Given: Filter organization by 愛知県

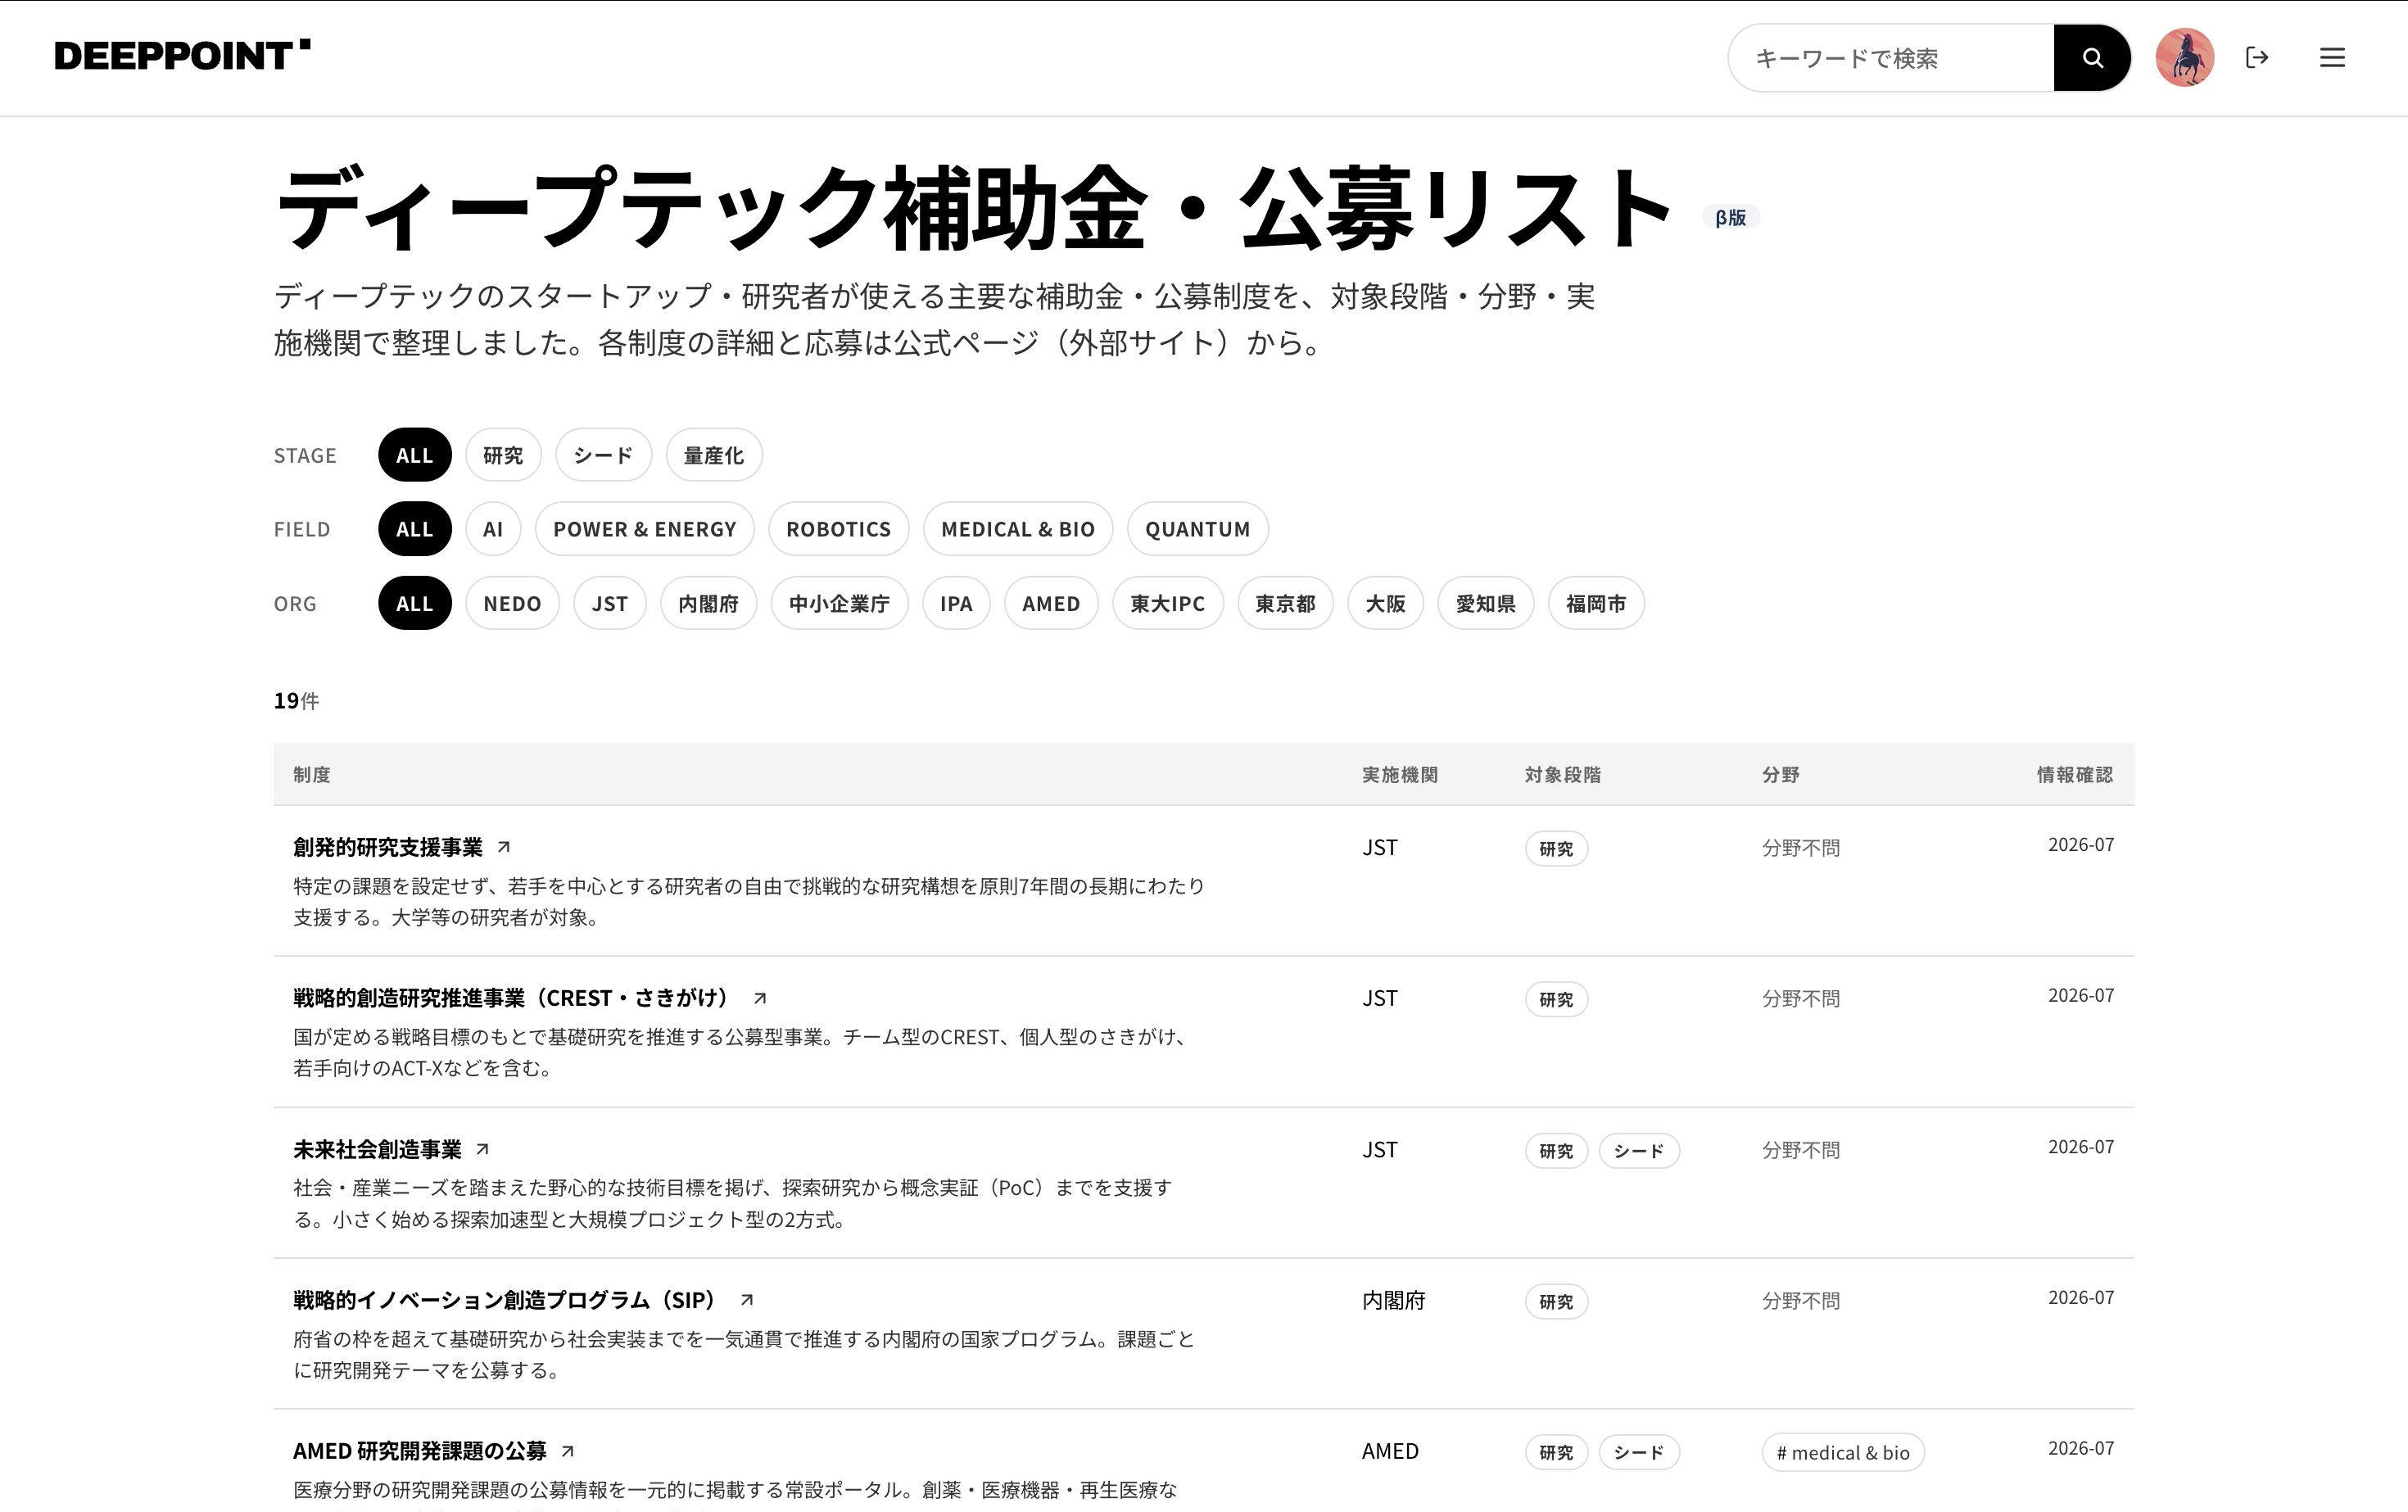Looking at the screenshot, I should pyautogui.click(x=1486, y=603).
